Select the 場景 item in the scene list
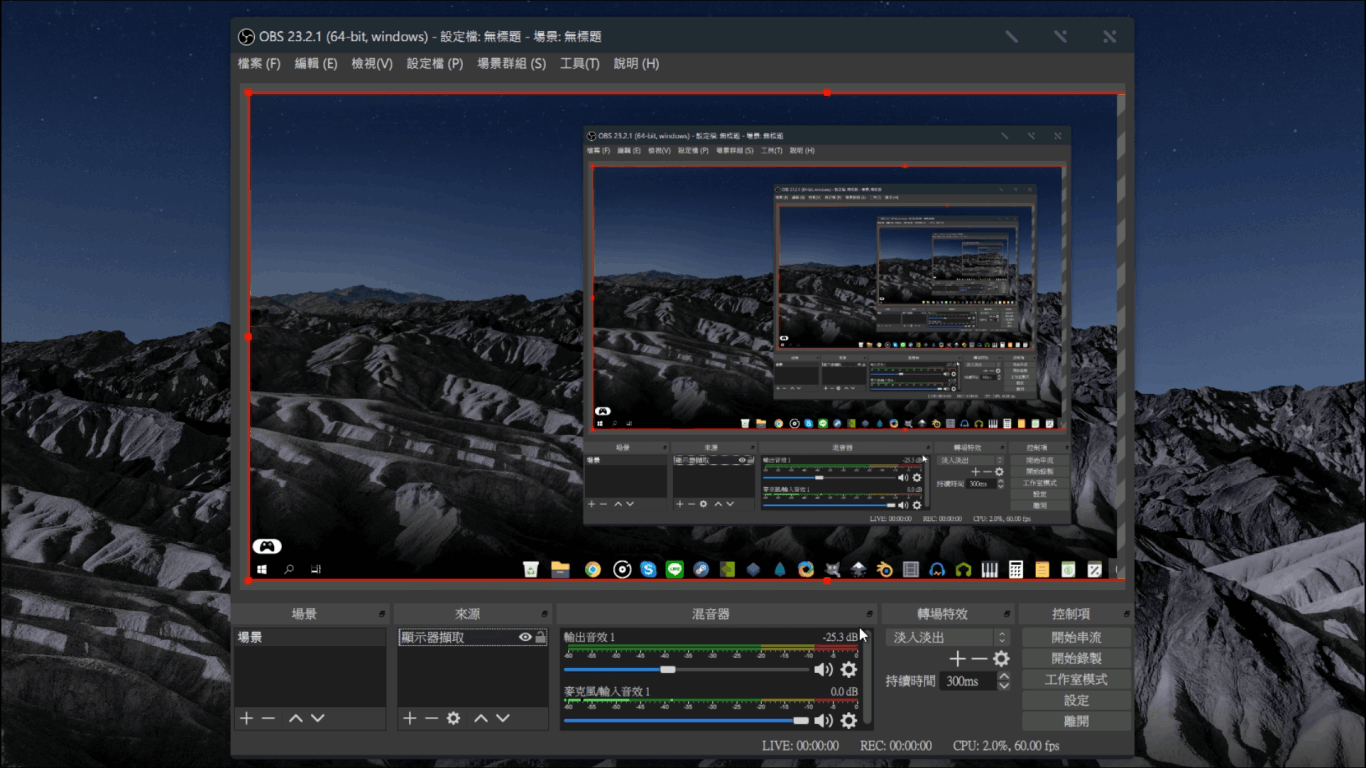This screenshot has height=768, width=1366. pyautogui.click(x=310, y=637)
